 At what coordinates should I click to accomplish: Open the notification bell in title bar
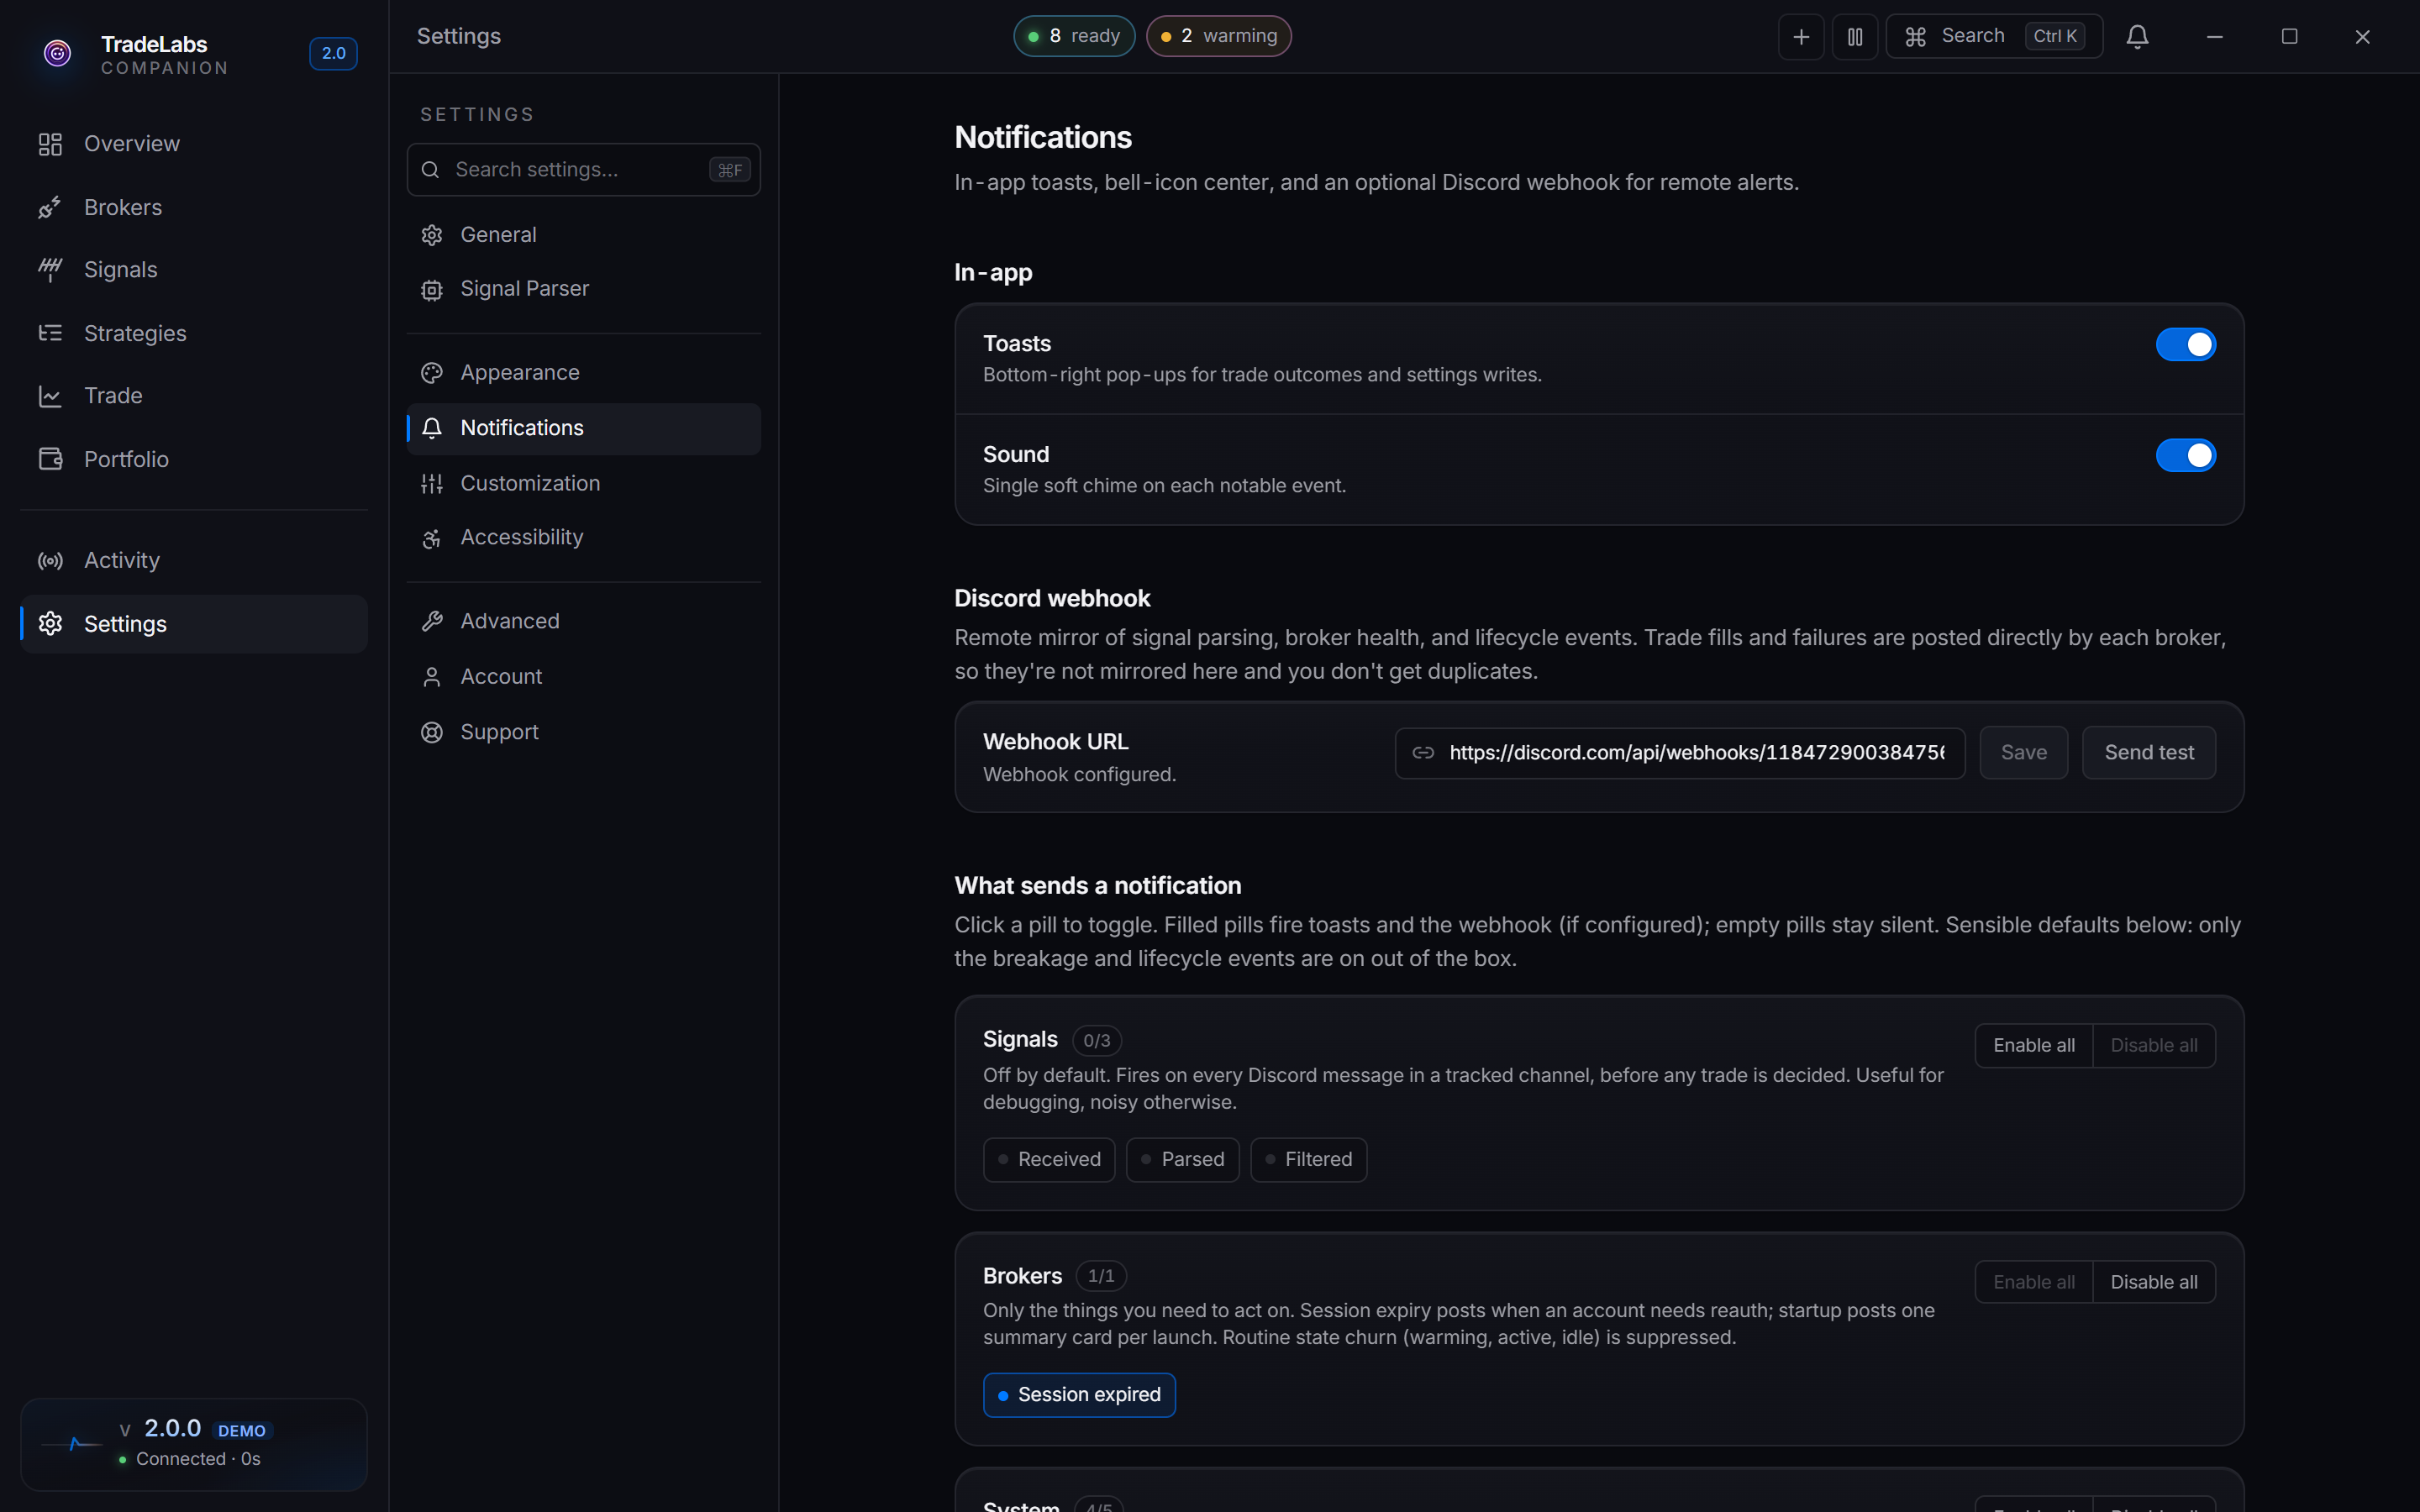pos(2137,37)
